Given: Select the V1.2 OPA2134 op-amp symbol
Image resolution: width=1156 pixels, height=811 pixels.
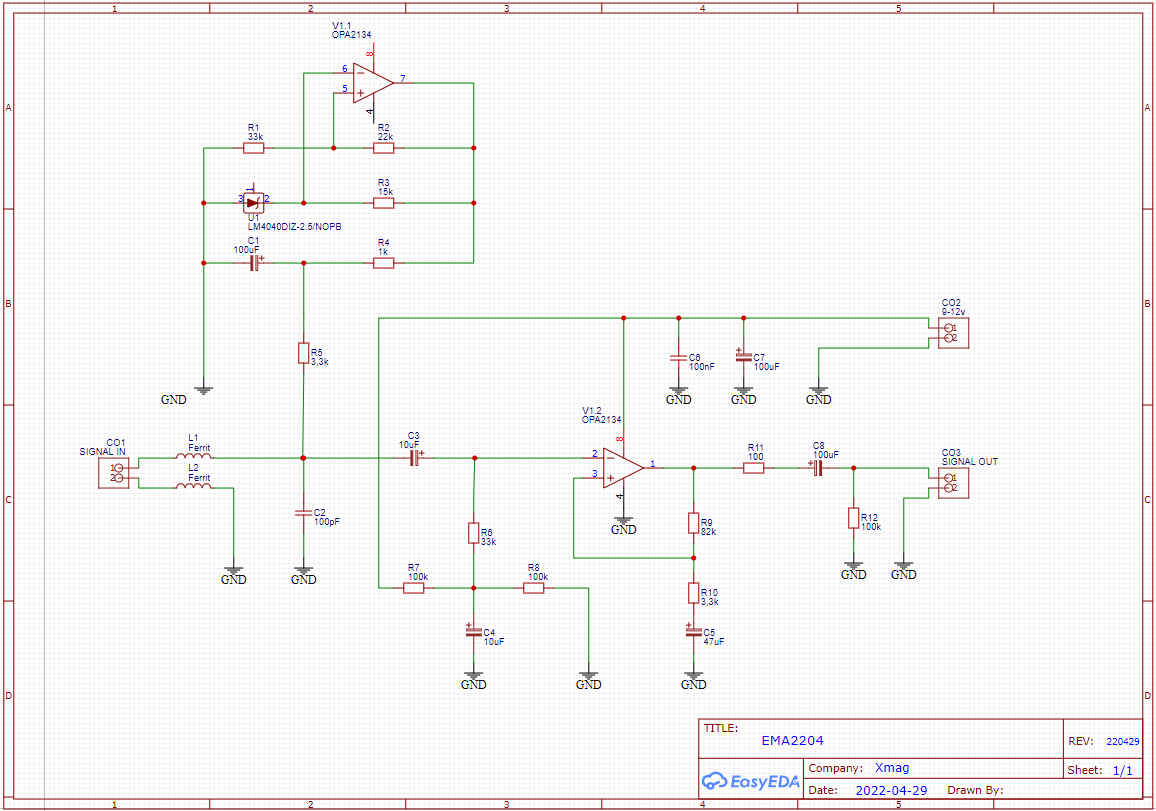Looking at the screenshot, I should tap(623, 467).
